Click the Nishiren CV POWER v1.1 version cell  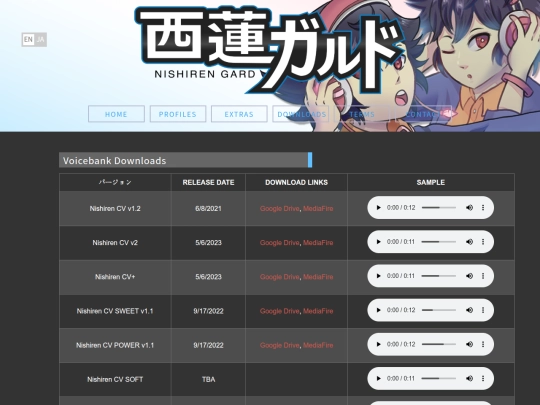(x=115, y=345)
